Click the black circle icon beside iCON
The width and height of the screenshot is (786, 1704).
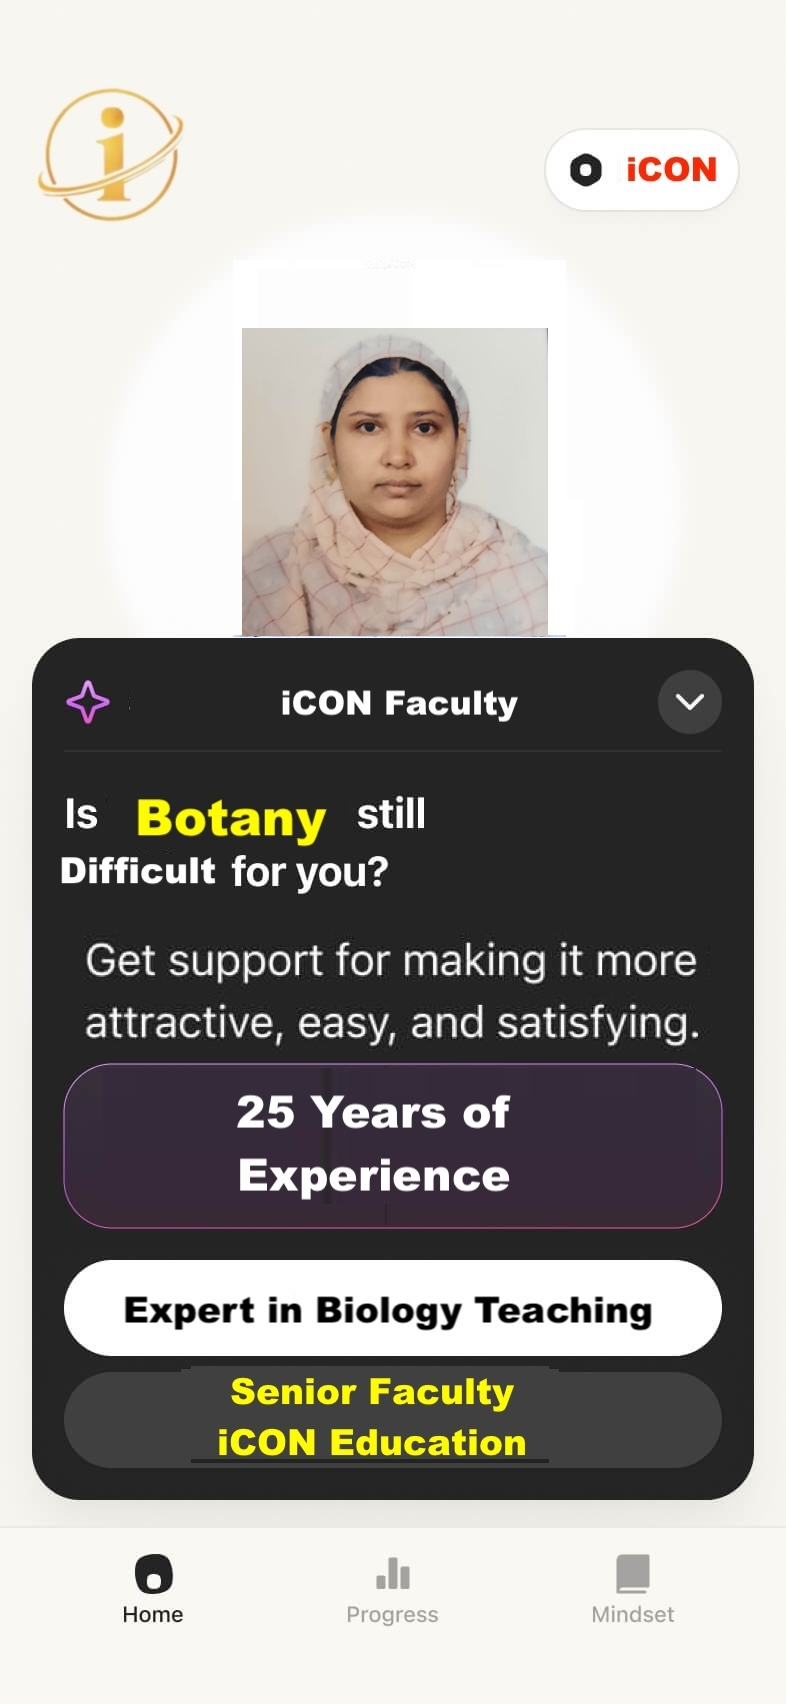point(586,170)
